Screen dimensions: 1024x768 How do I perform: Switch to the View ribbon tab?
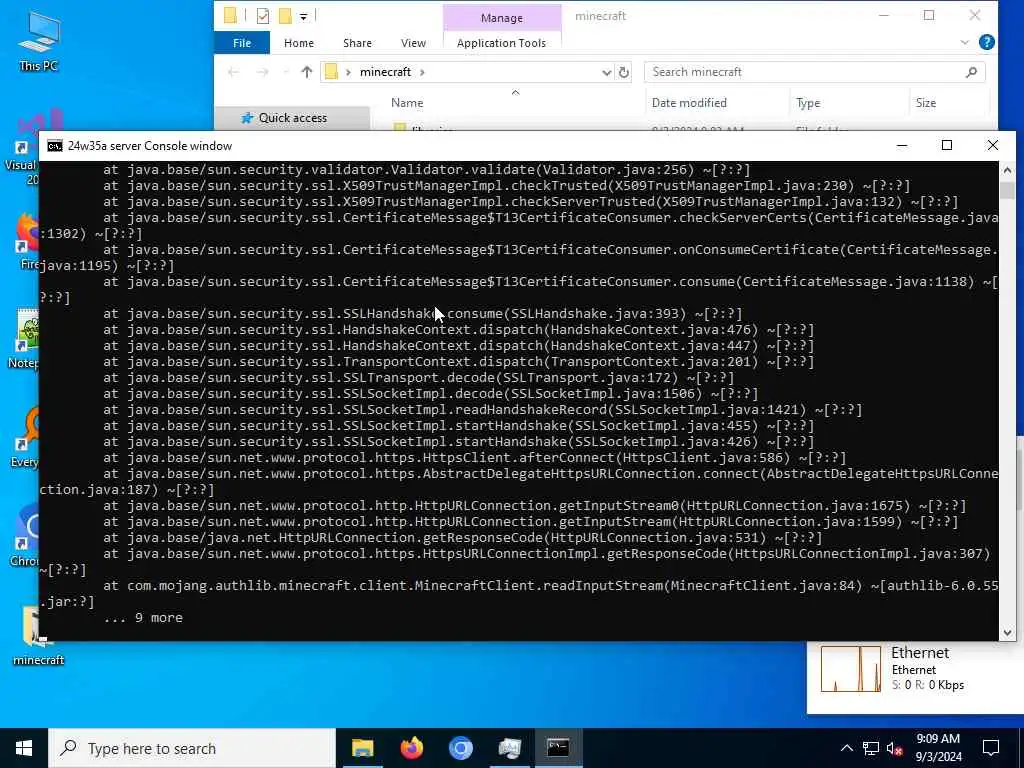(413, 43)
